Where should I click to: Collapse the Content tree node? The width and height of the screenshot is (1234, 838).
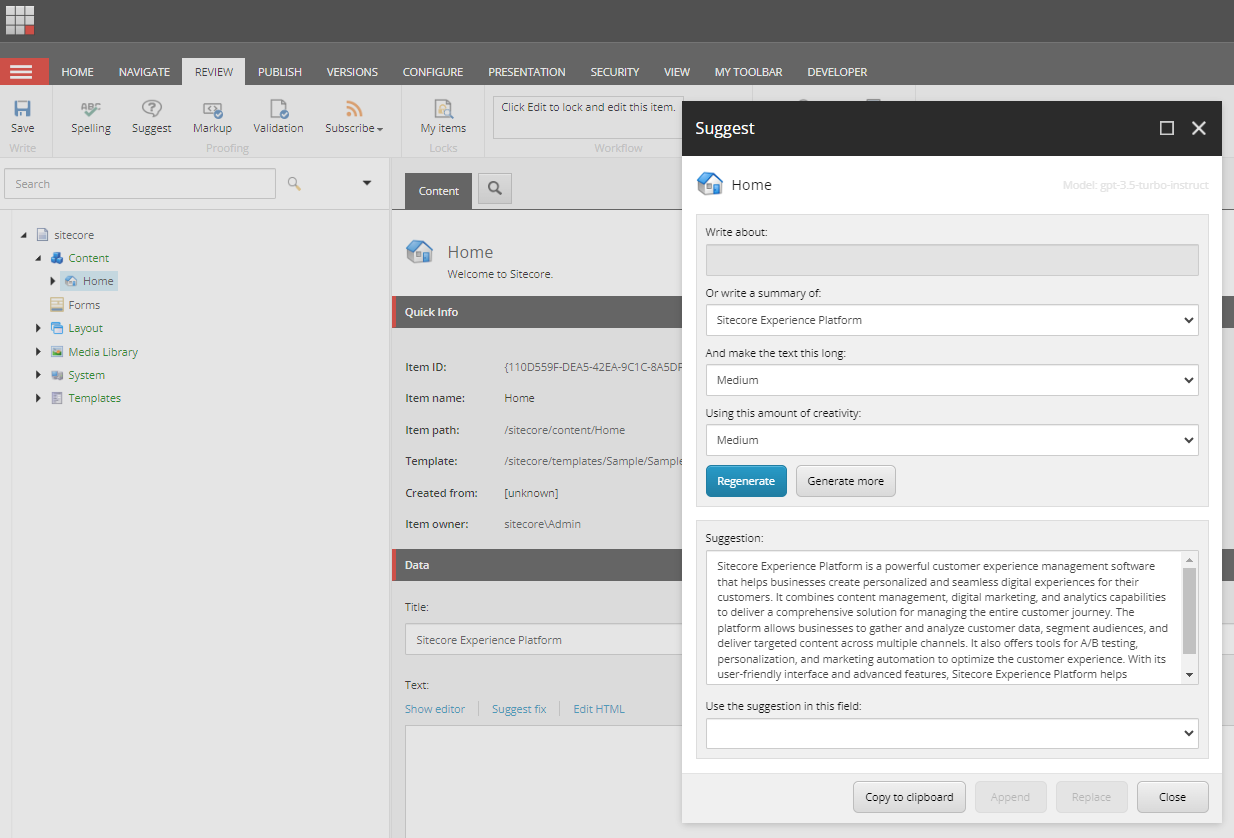tap(39, 258)
